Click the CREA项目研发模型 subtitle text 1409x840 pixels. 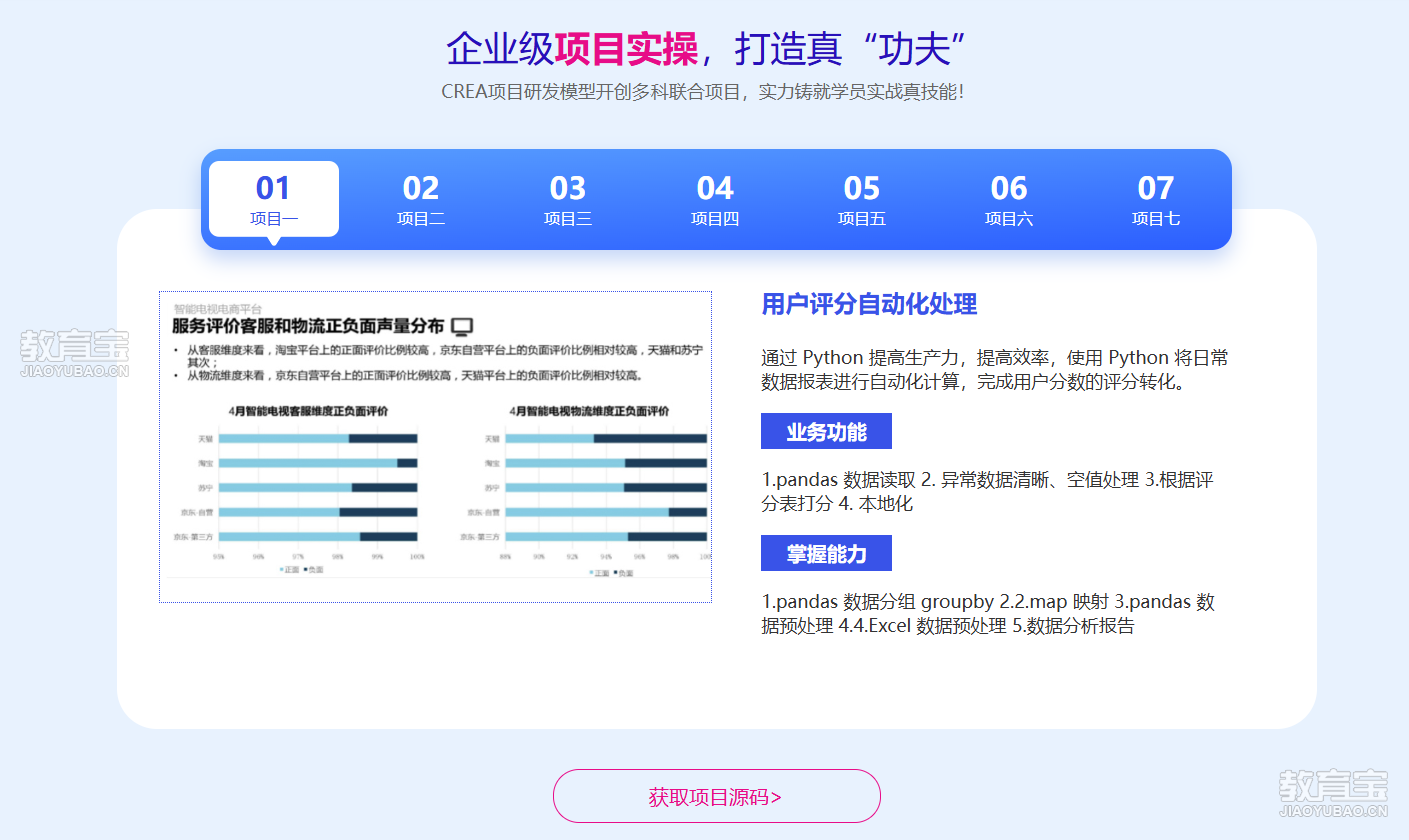coord(702,92)
